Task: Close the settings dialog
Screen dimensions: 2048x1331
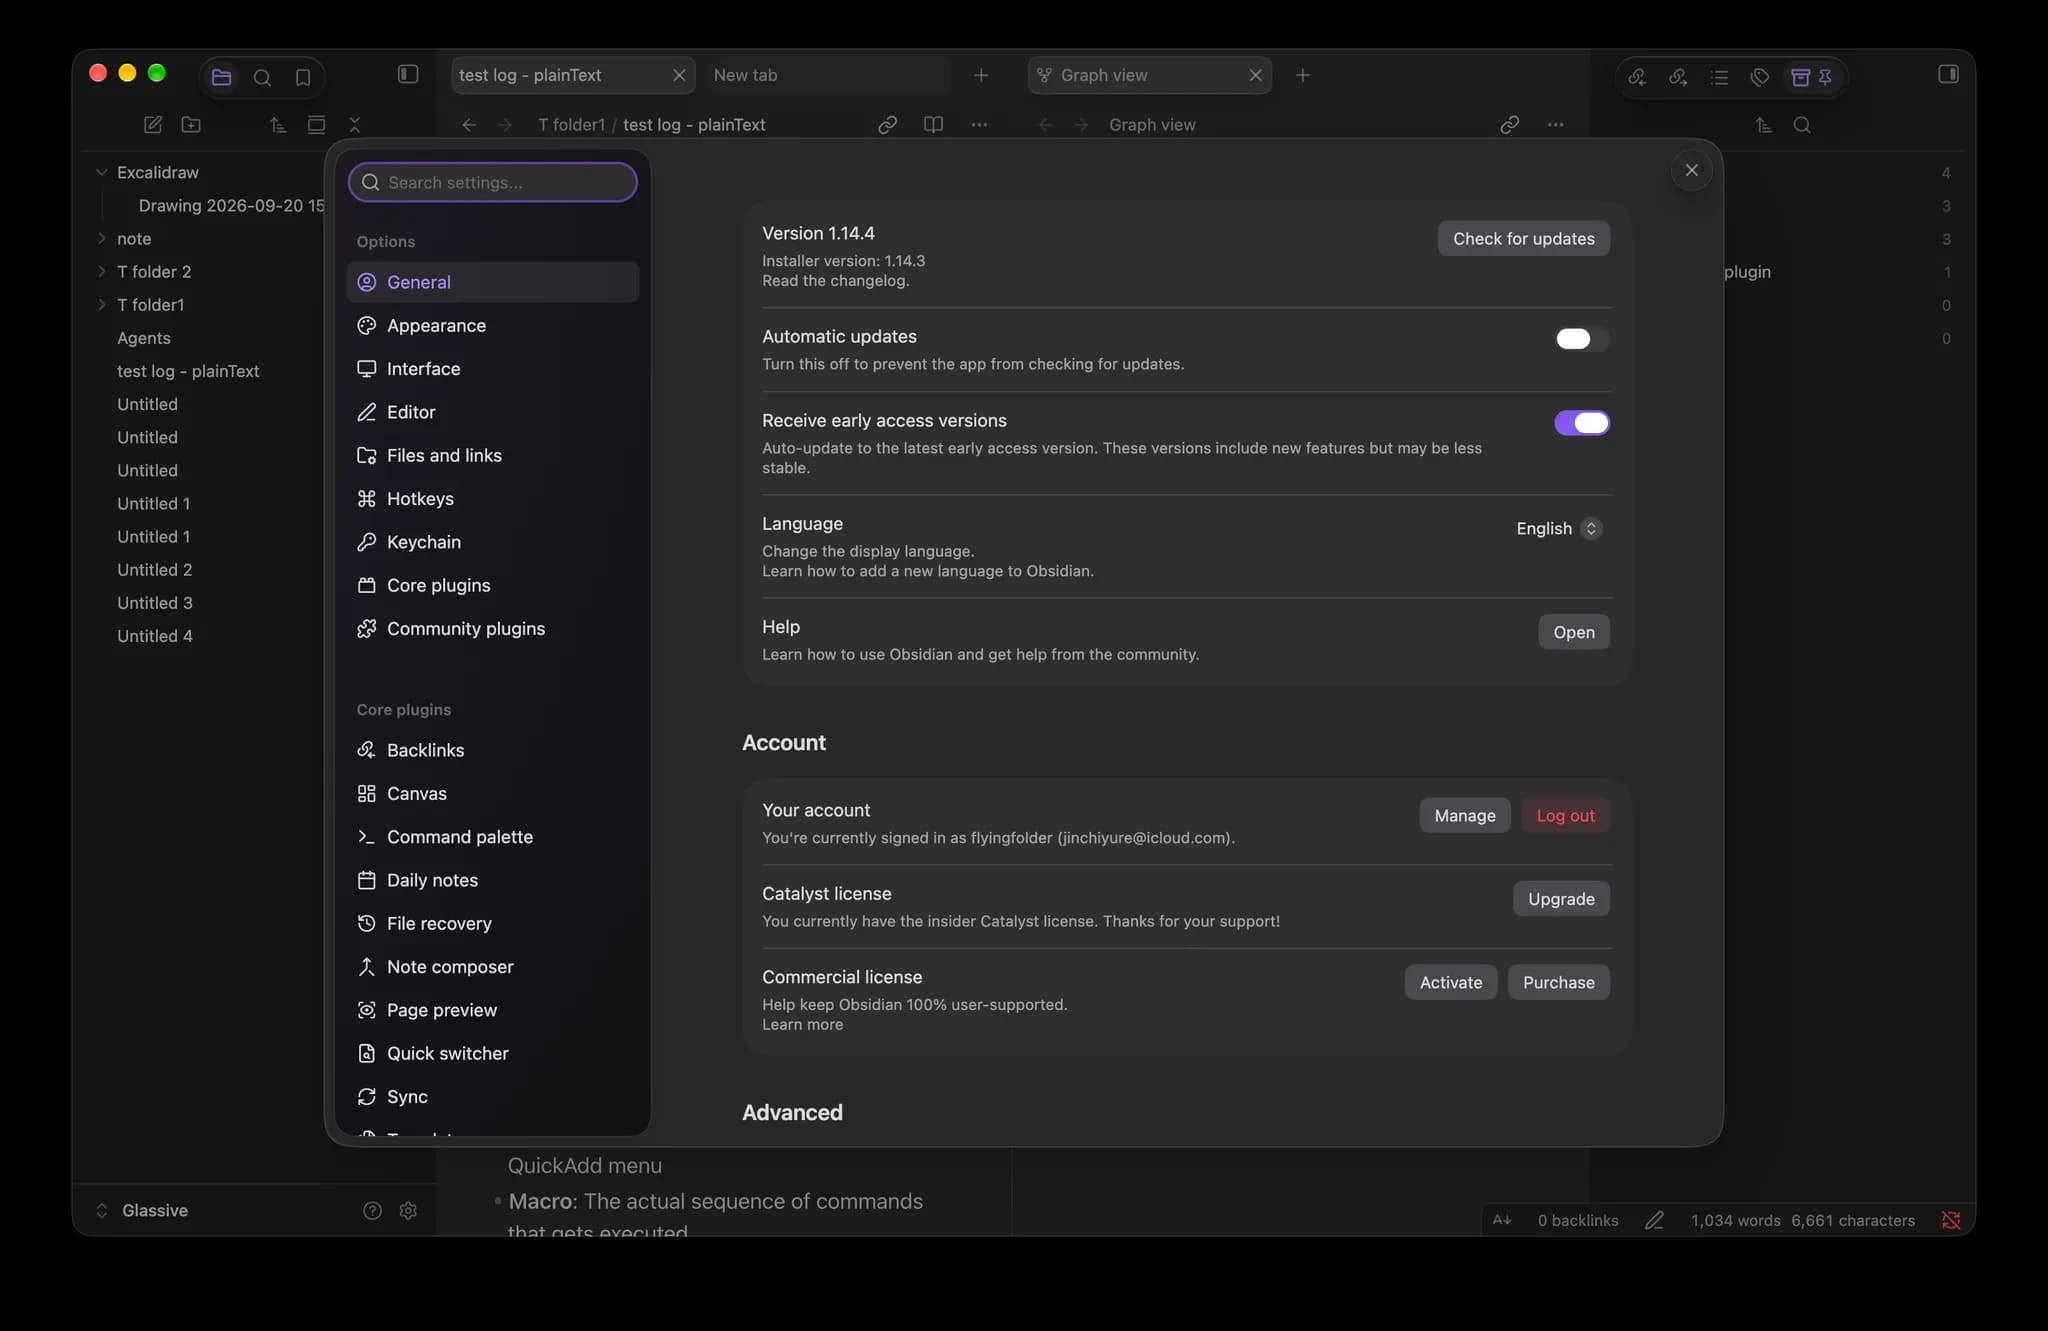Action: (1691, 171)
